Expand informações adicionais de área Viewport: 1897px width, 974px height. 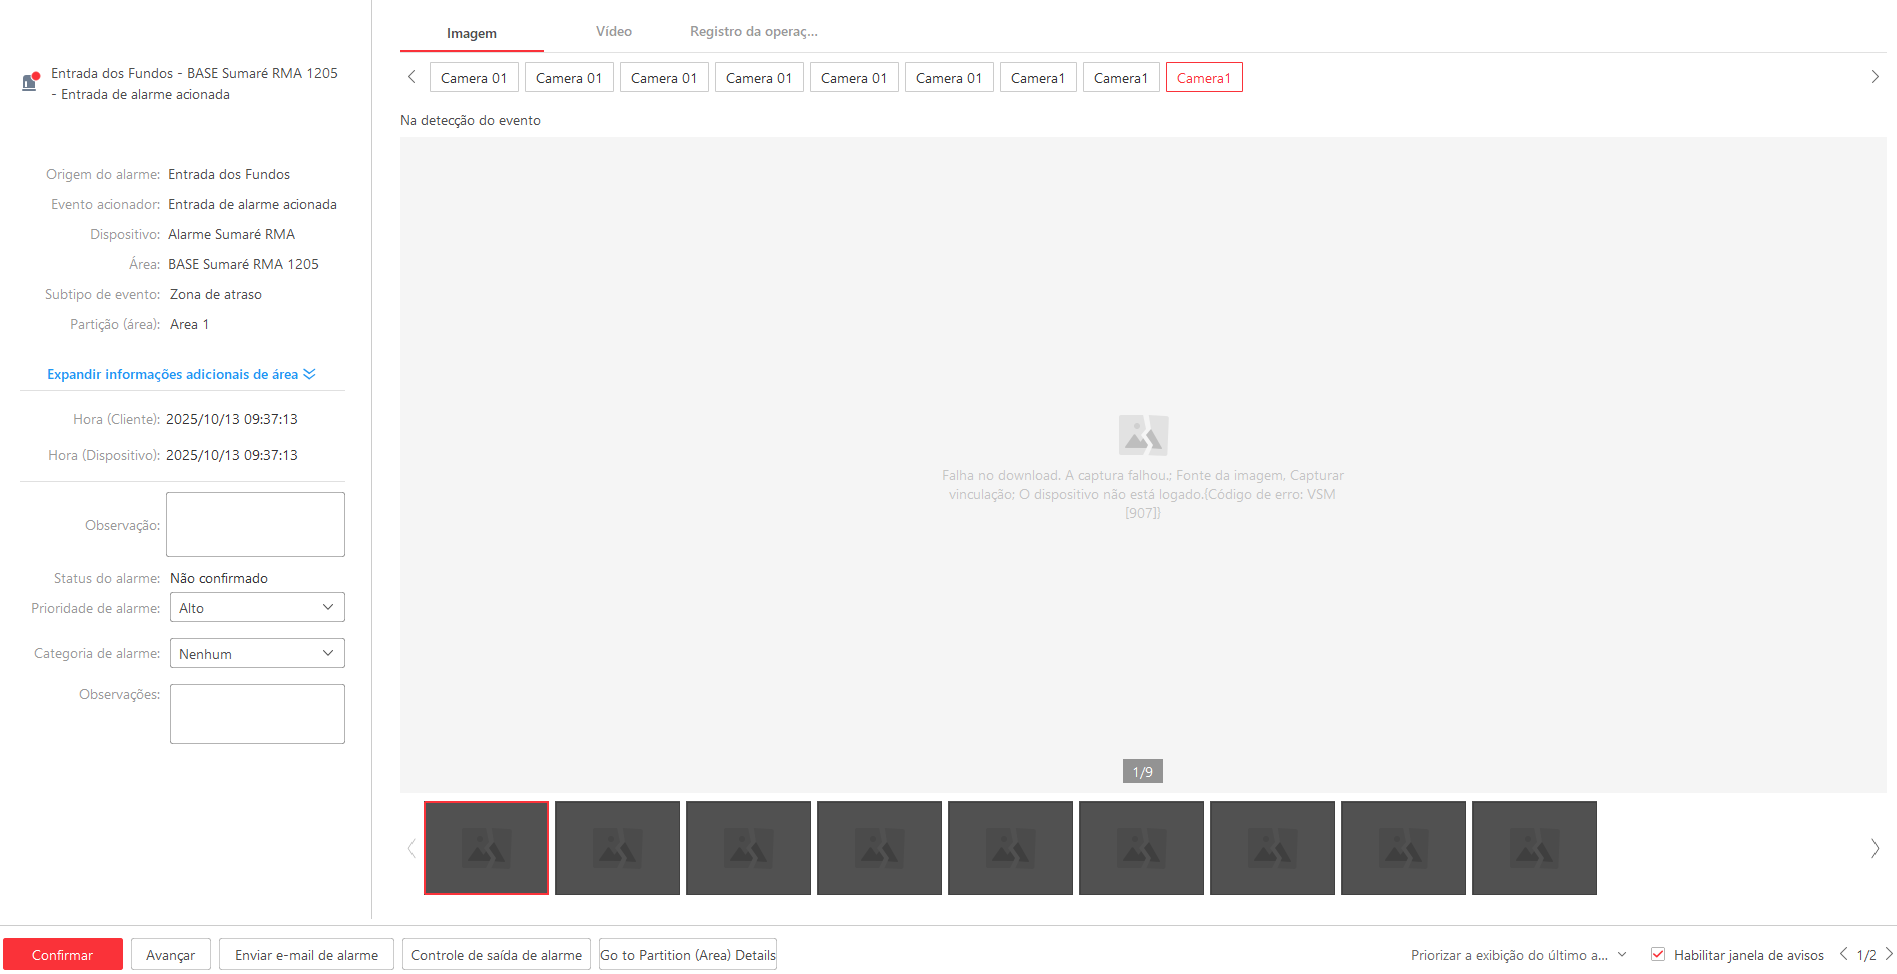(181, 374)
